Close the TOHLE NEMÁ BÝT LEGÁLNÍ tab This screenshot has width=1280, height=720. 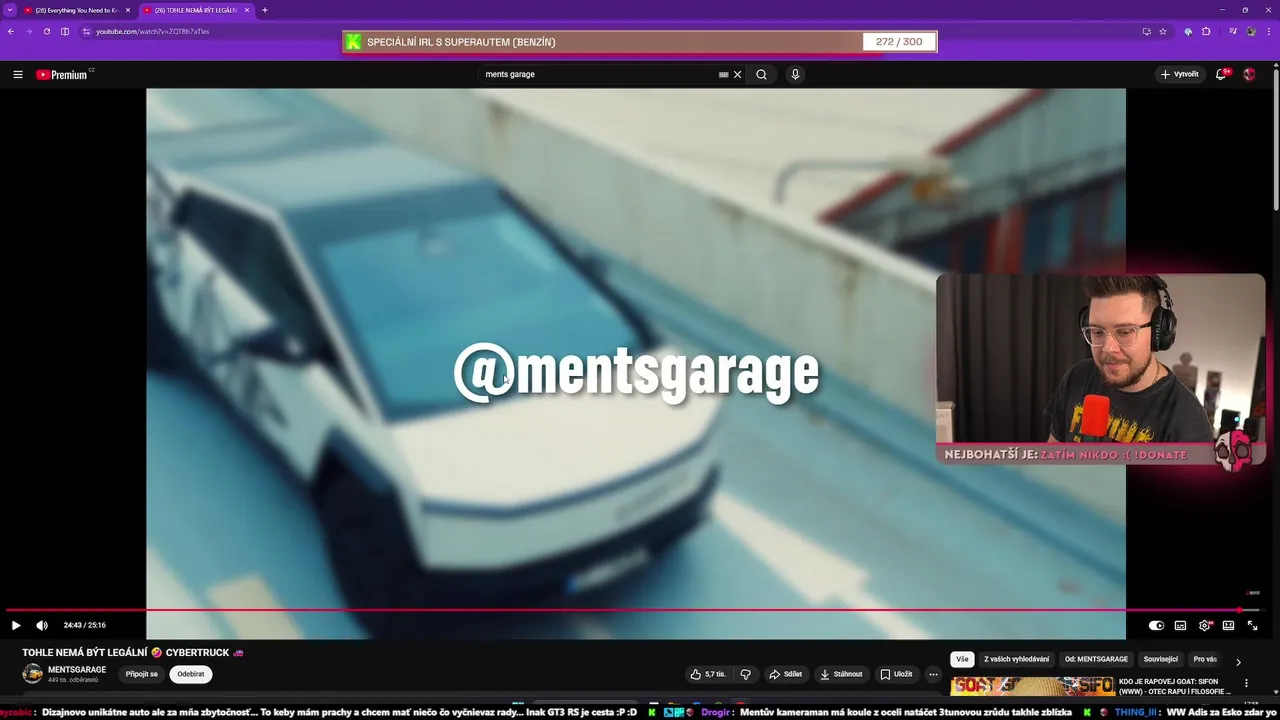[247, 10]
